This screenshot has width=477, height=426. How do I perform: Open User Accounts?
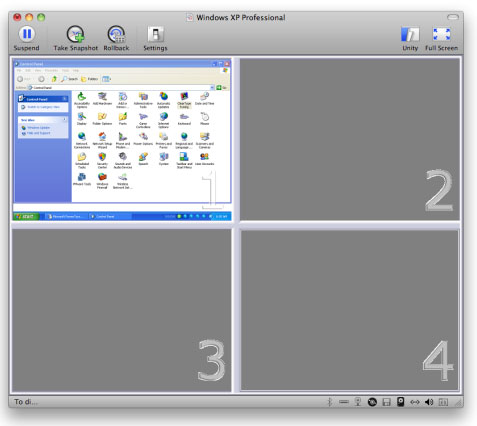(204, 159)
